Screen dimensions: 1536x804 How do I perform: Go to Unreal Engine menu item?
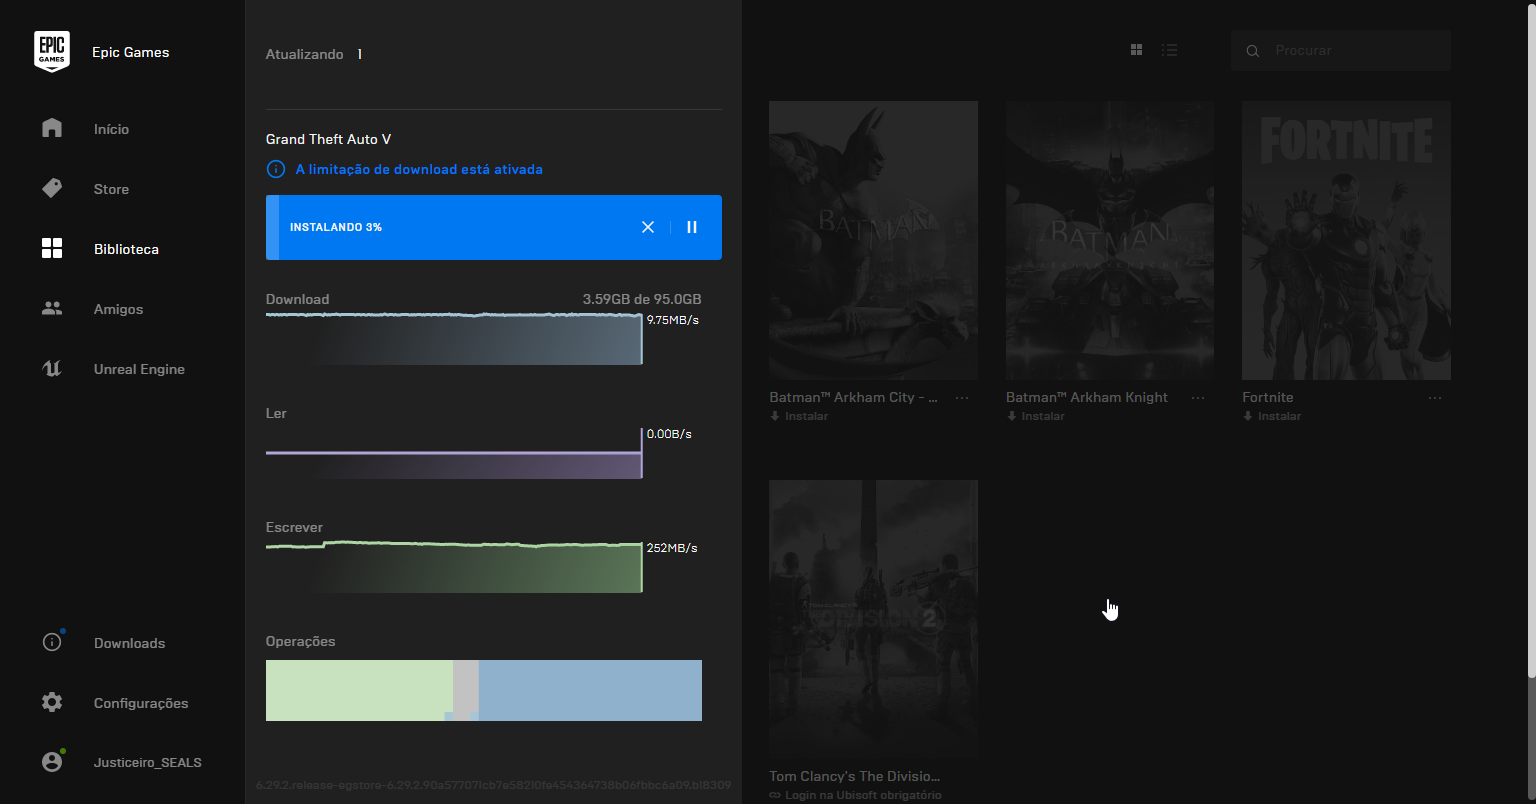(139, 369)
